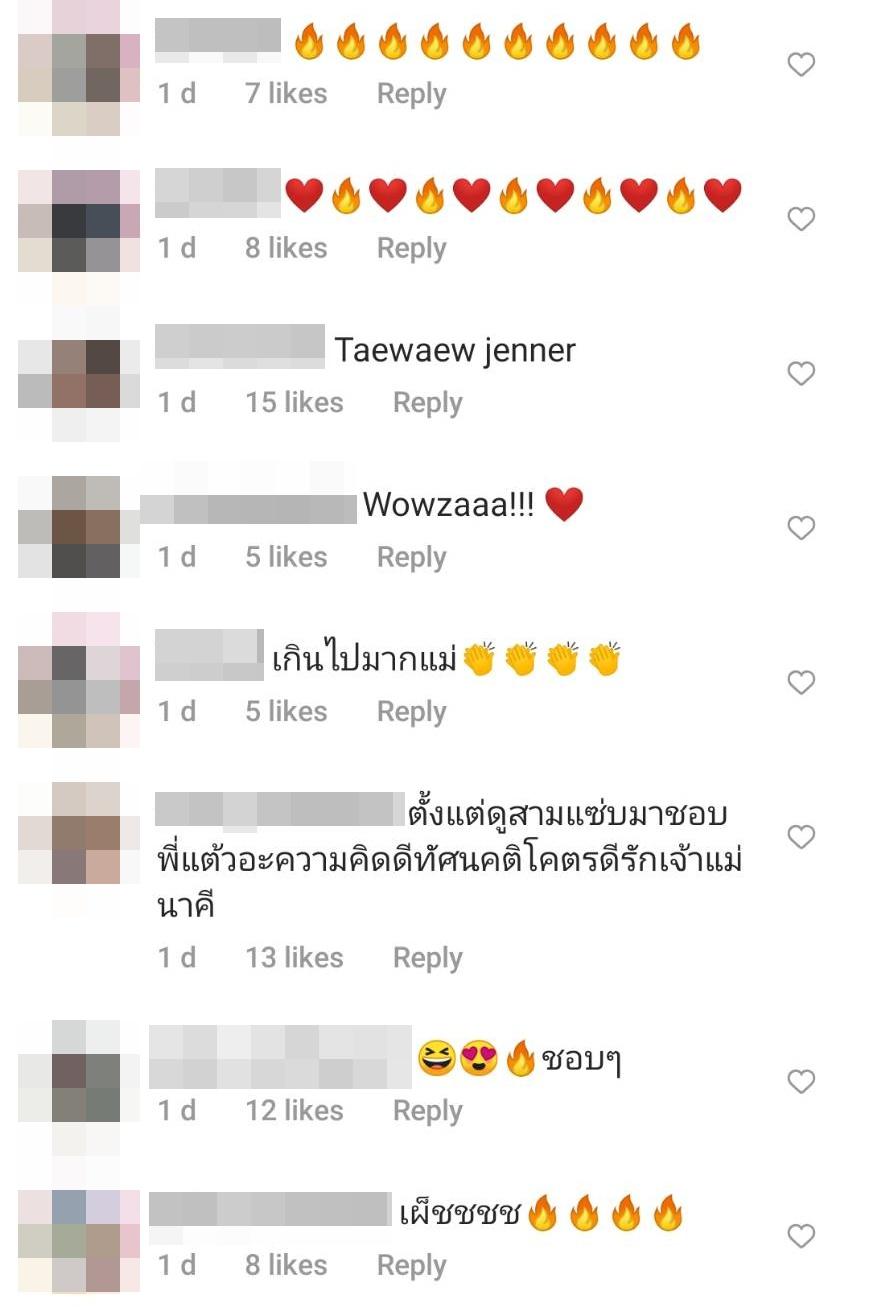Open avatar of 'Taewaew jenner' commenter
This screenshot has height=1307, width=869.
click(79, 373)
